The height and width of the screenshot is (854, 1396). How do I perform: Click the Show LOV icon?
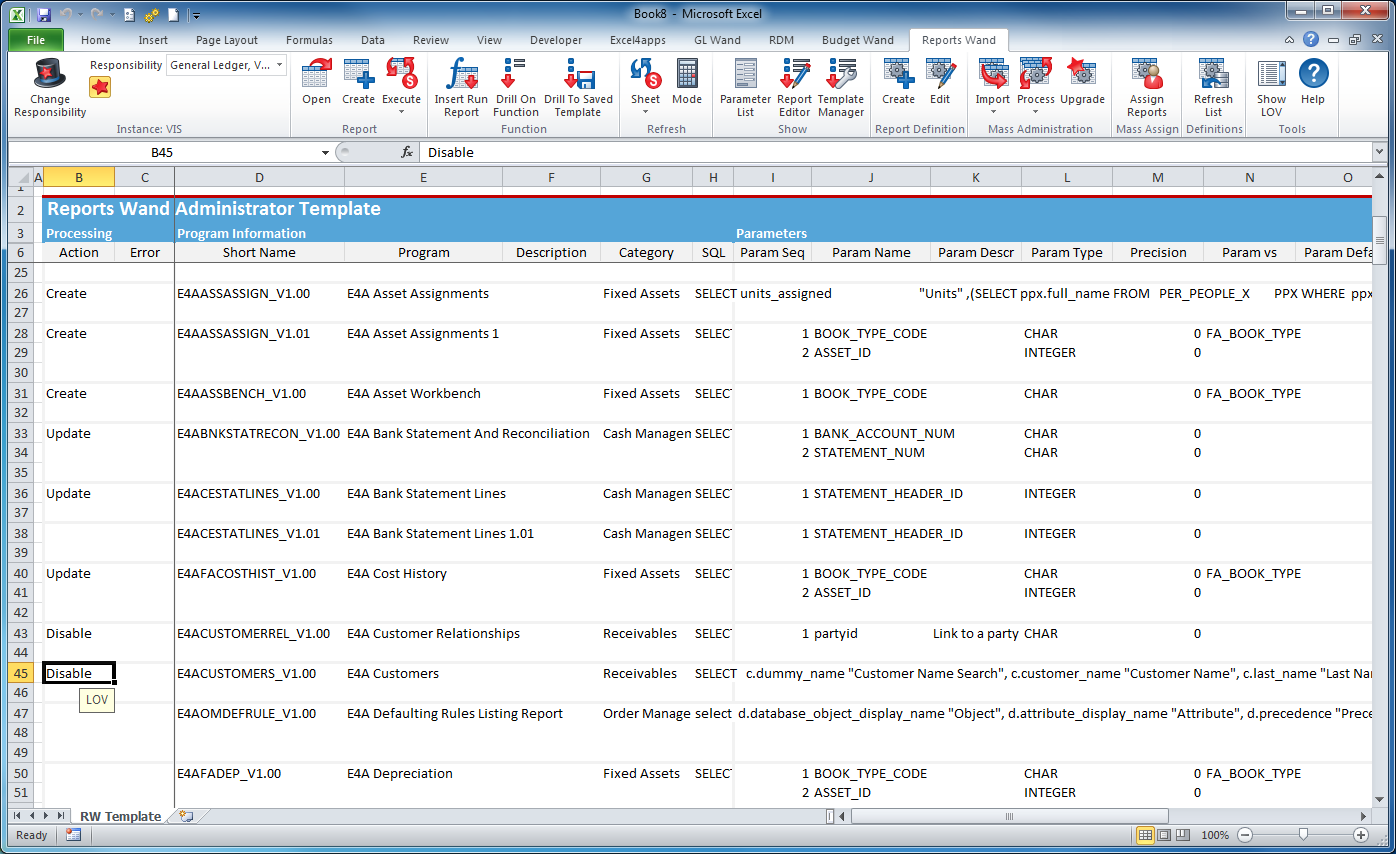click(x=1271, y=75)
